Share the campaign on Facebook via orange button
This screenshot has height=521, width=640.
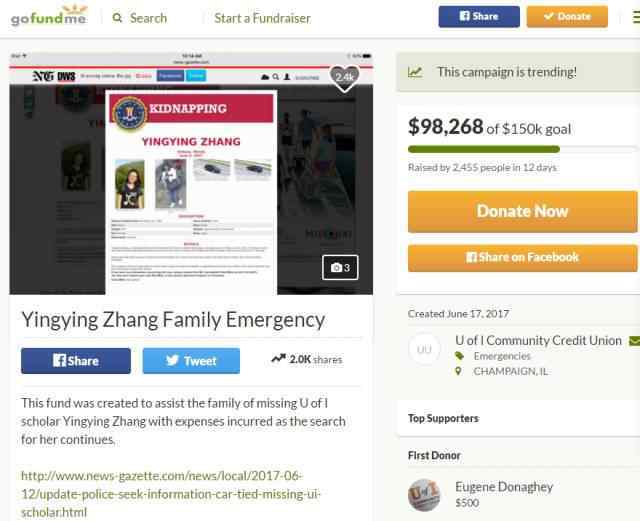(522, 258)
